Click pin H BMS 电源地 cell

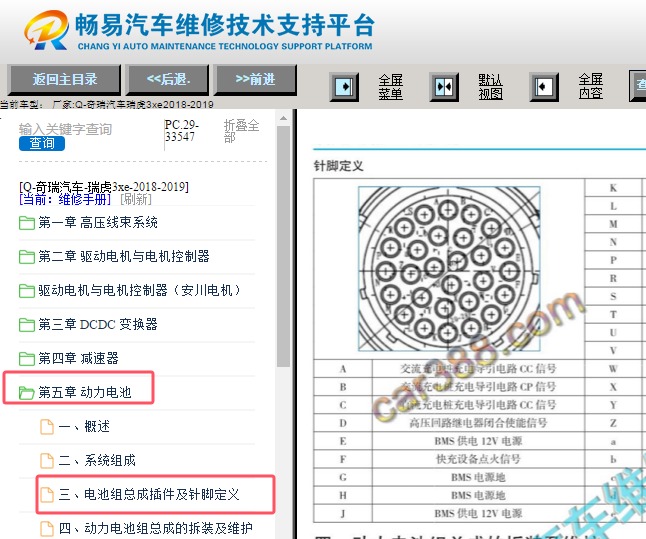pyautogui.click(x=478, y=495)
